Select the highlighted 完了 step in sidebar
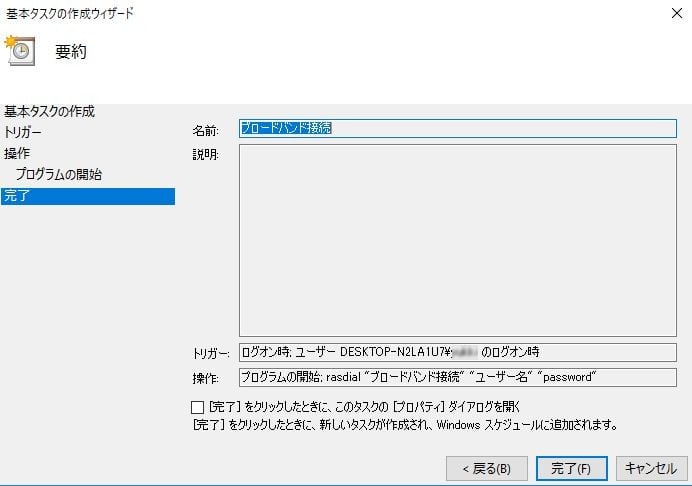 pos(17,196)
